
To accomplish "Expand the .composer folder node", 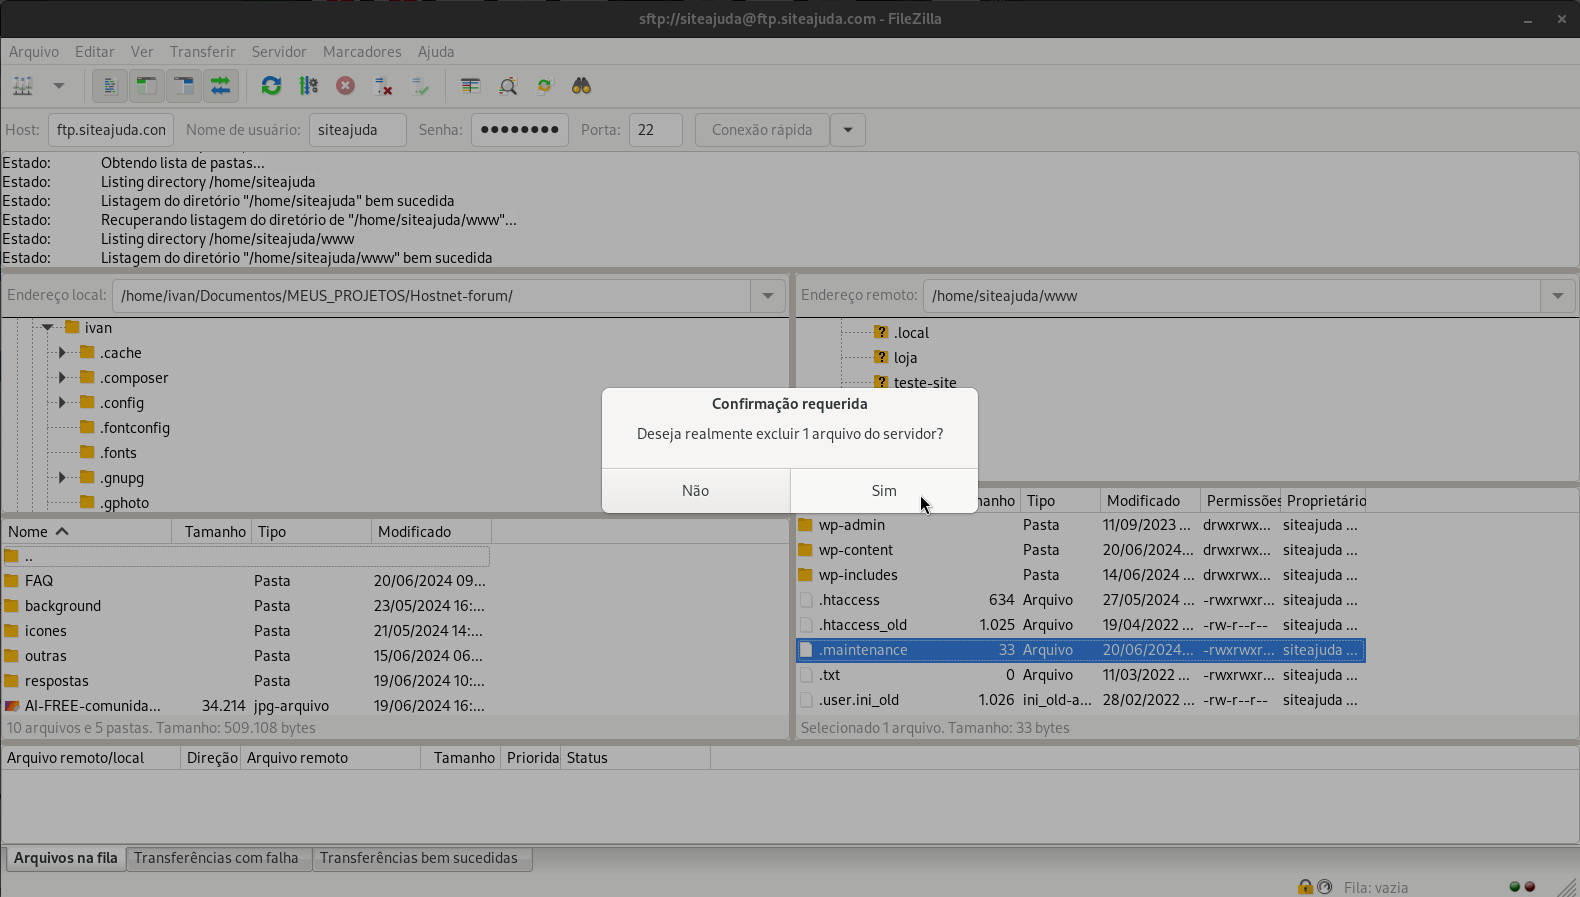I will [62, 377].
